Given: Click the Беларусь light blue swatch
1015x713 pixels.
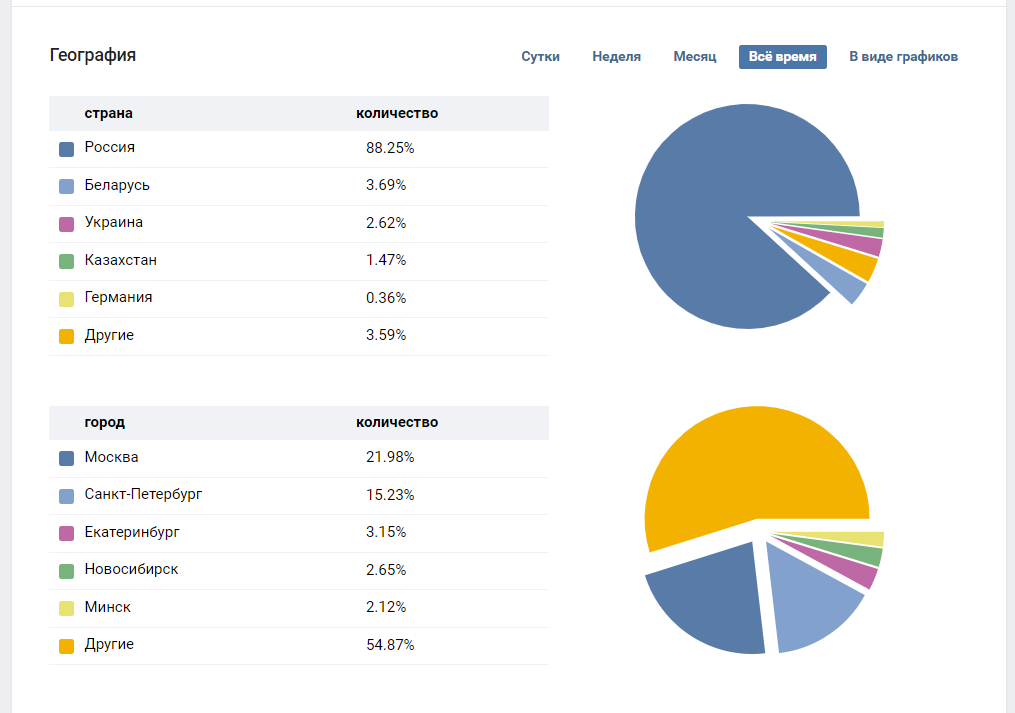Looking at the screenshot, I should pos(67,186).
